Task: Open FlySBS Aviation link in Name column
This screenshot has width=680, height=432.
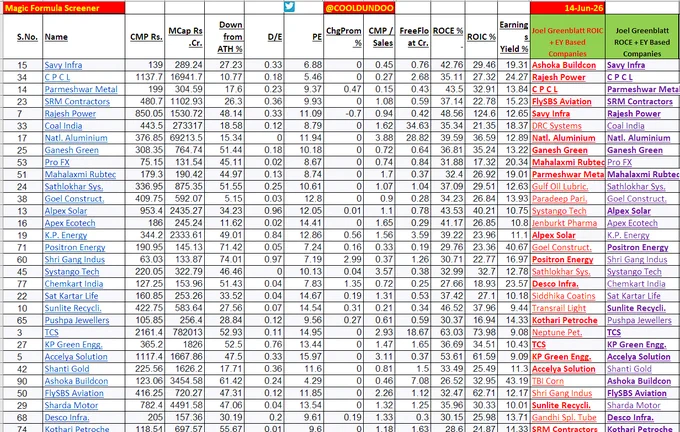Action: (x=74, y=393)
